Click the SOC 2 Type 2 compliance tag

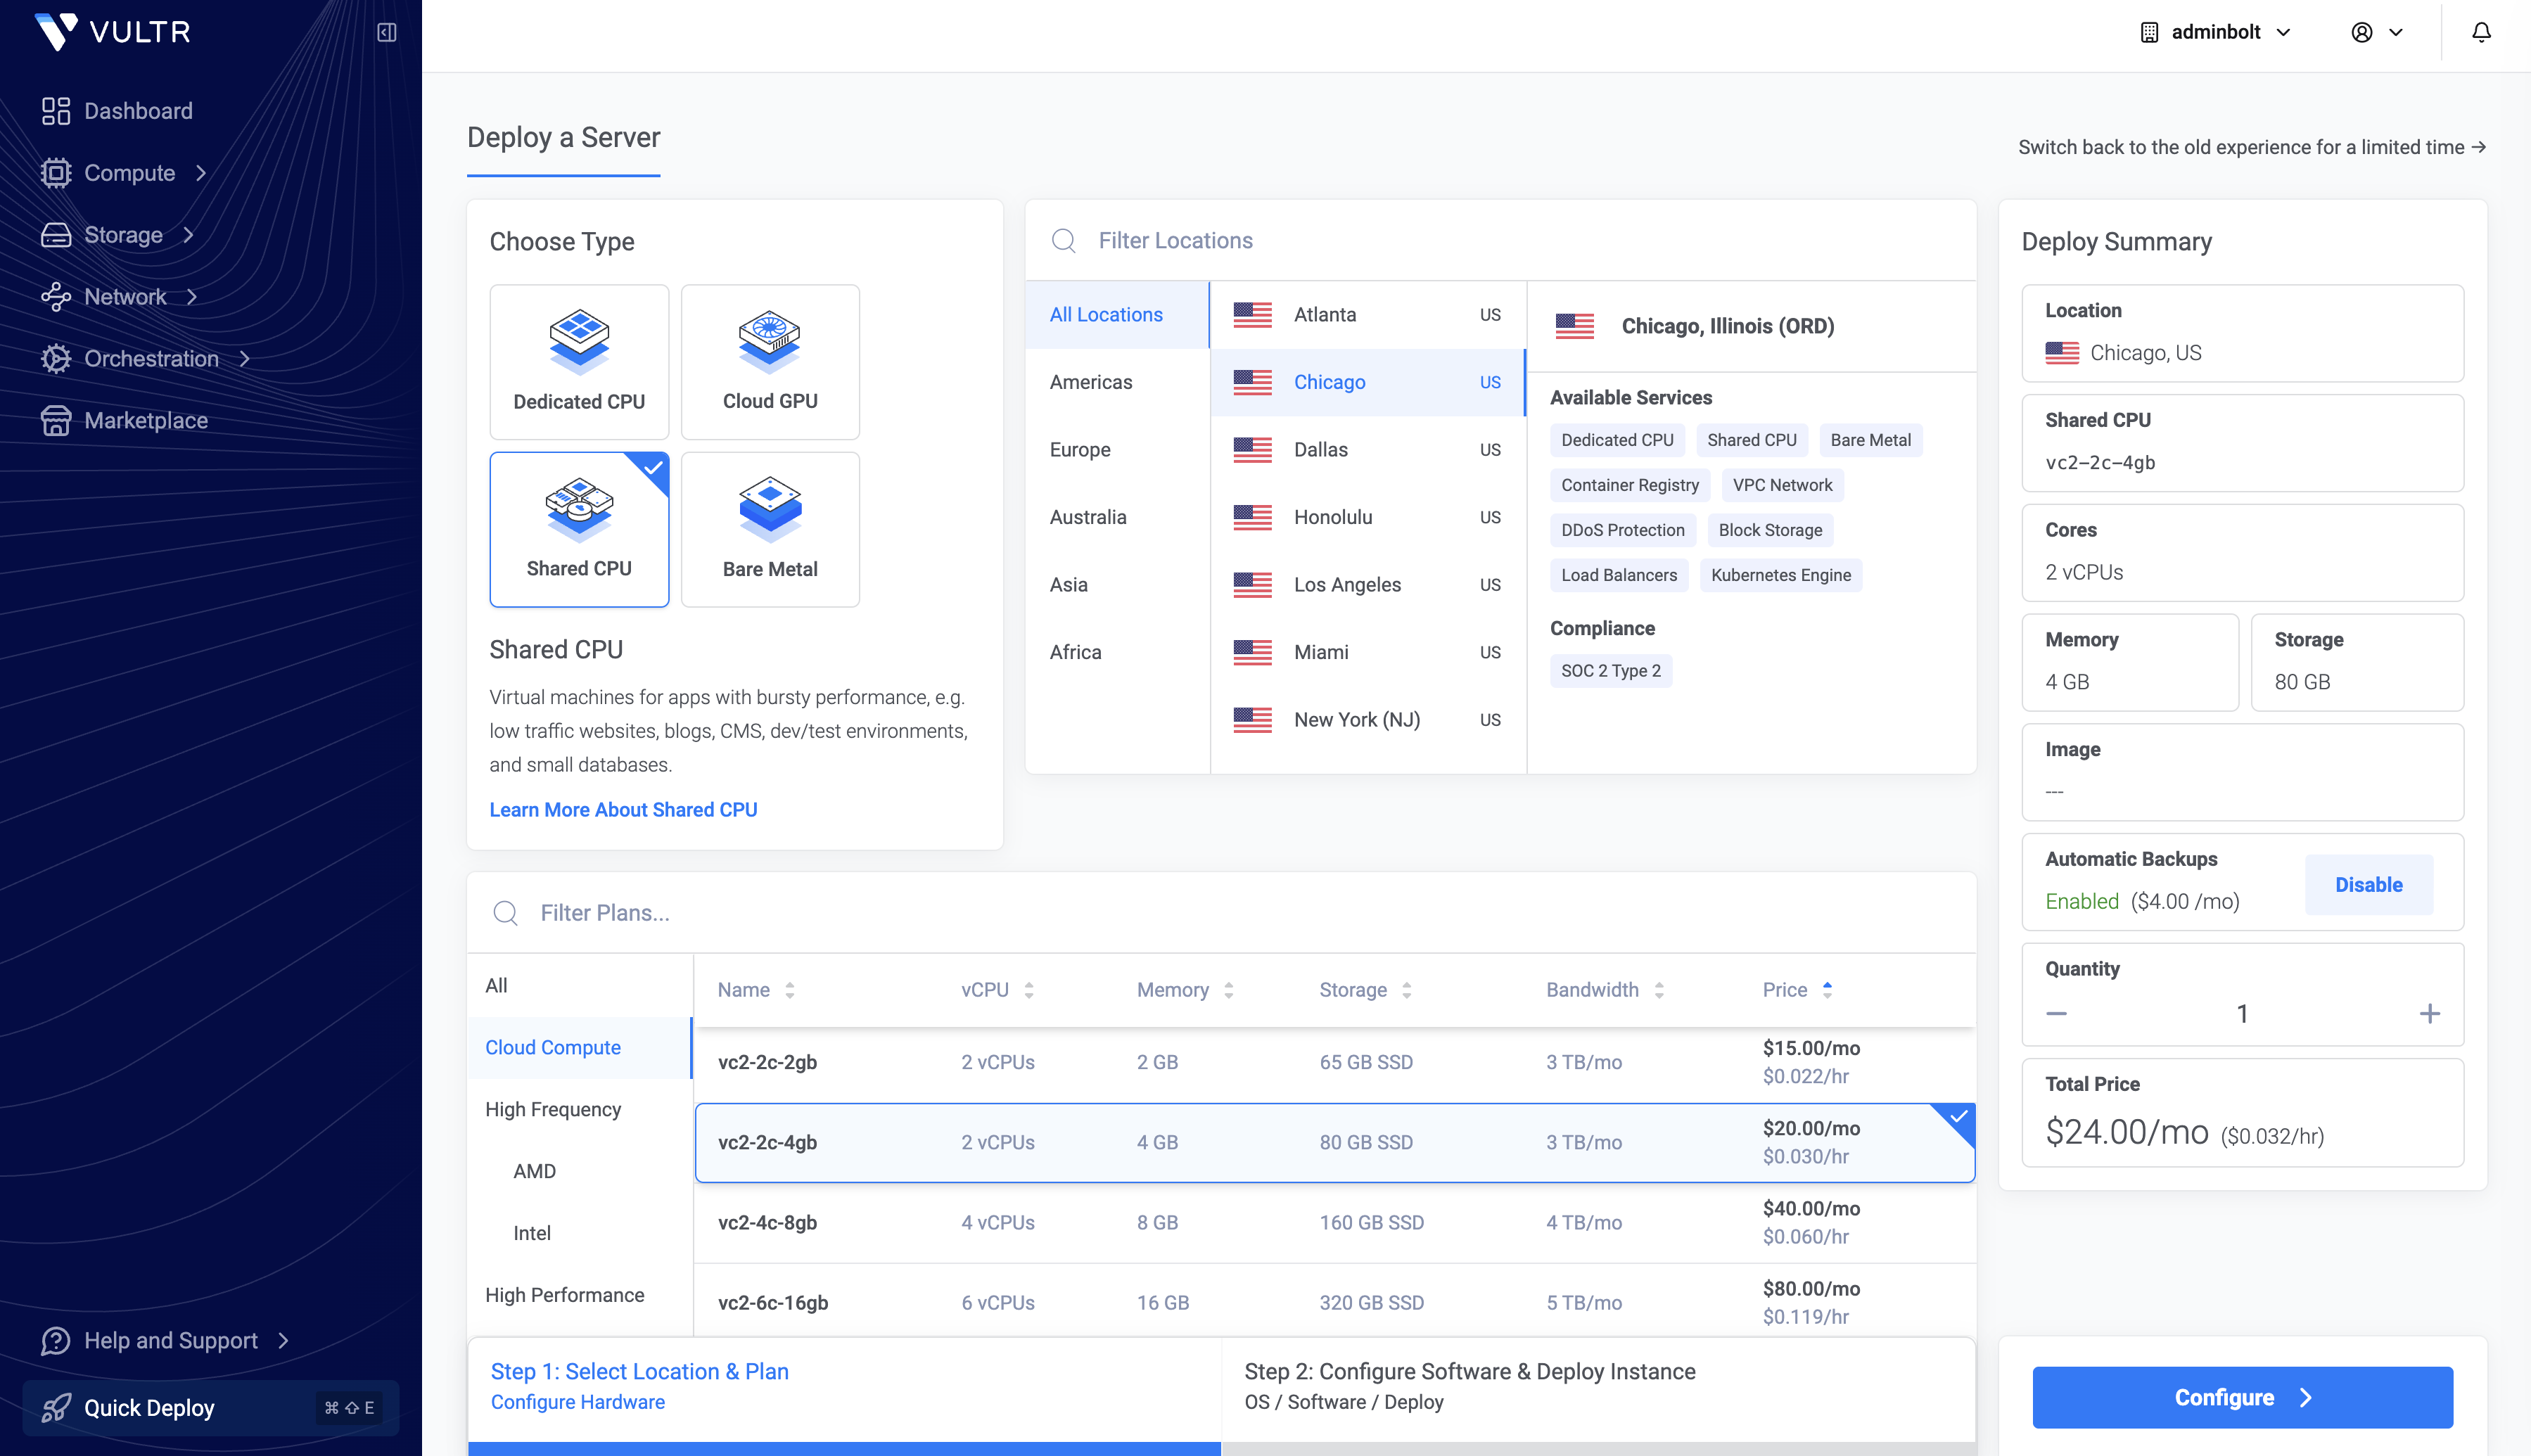coord(1611,671)
